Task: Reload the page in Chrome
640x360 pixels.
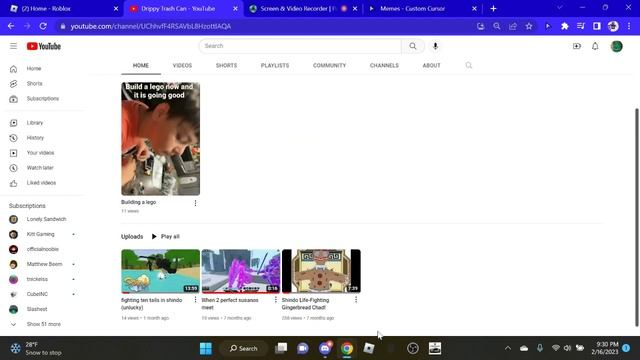Action: point(43,26)
